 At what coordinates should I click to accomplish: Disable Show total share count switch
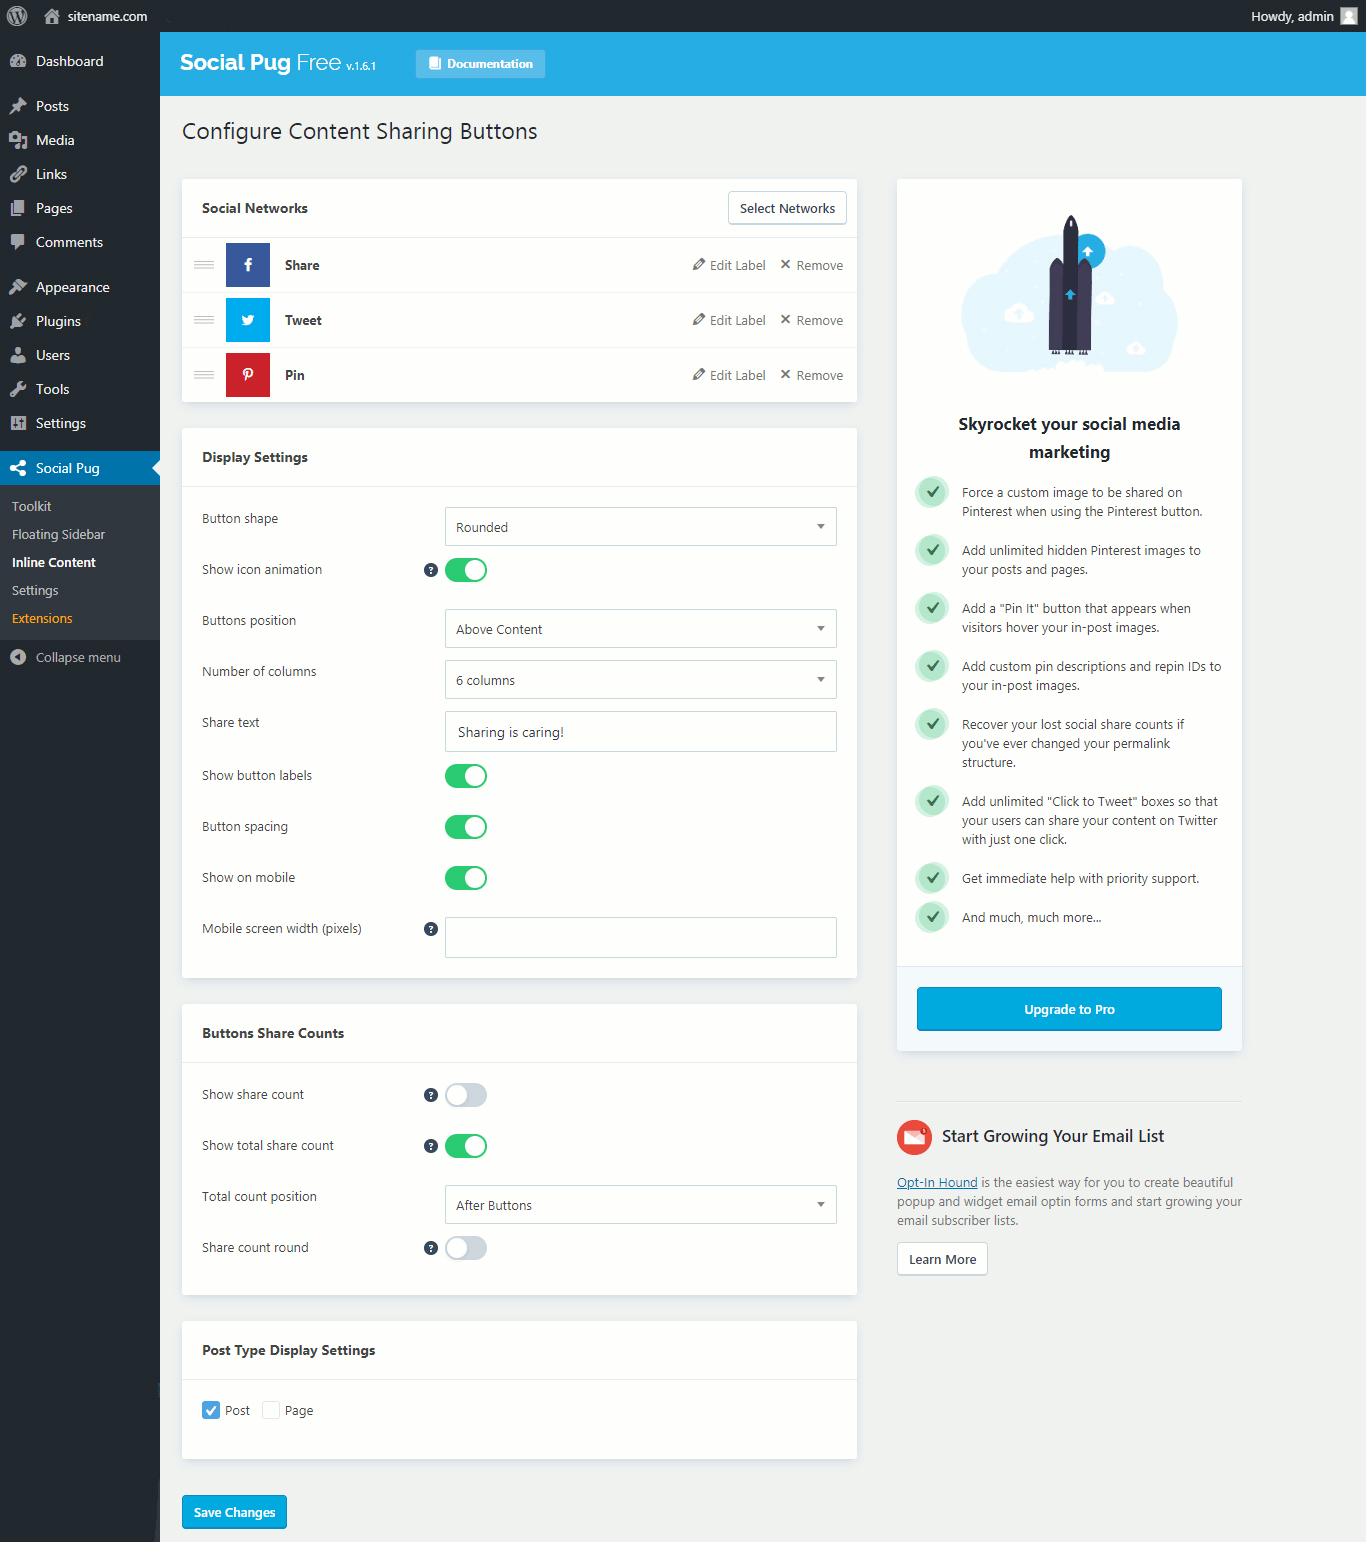(x=466, y=1146)
